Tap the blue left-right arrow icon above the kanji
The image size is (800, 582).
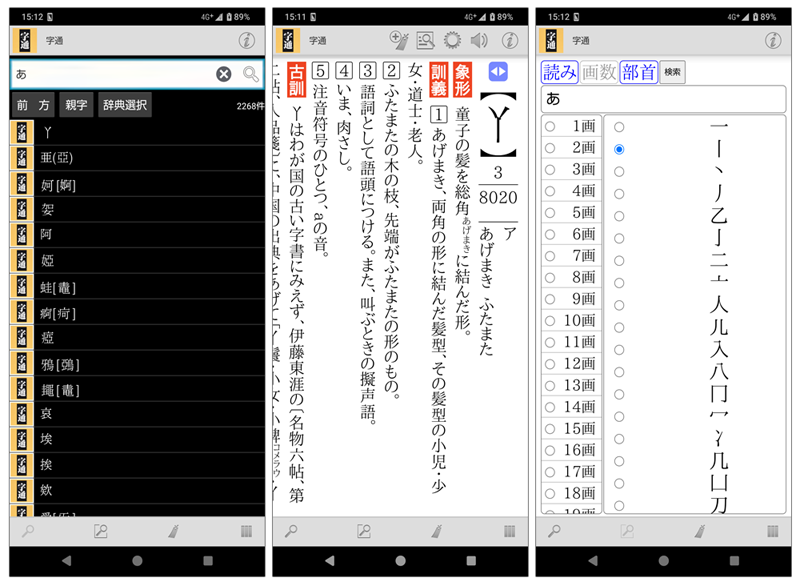[498, 72]
